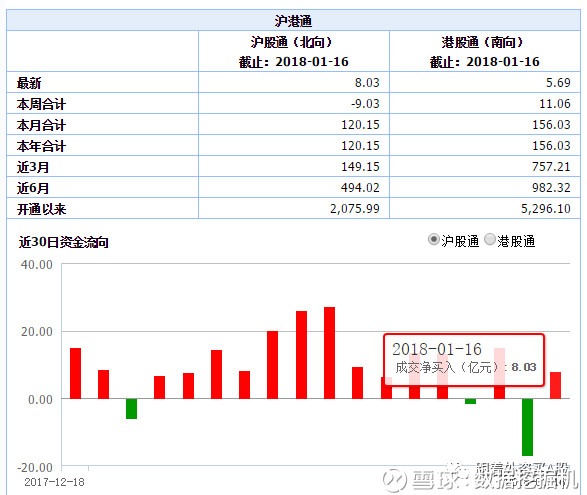Click the 本年合计 row label
The image size is (587, 495).
pos(41,146)
